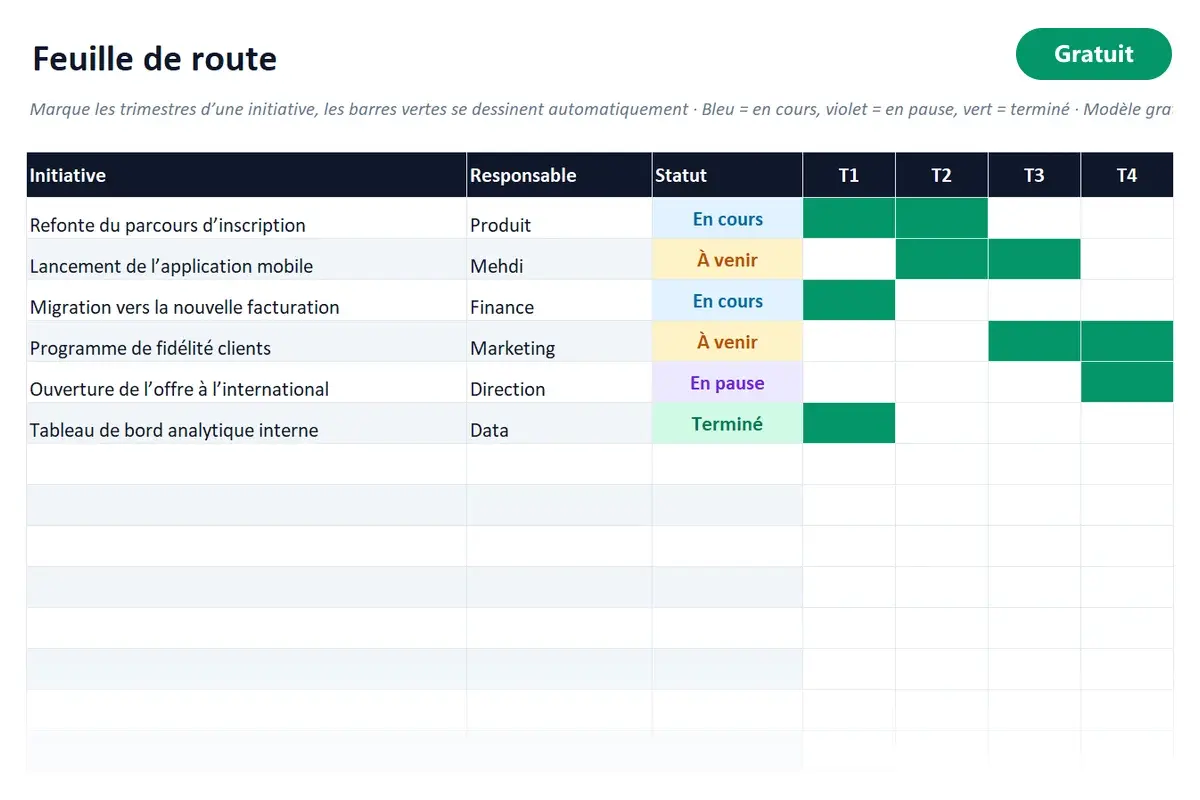Viewport: 1200px width, 800px height.
Task: Select the Mehdi responsable cell
Action: point(559,259)
